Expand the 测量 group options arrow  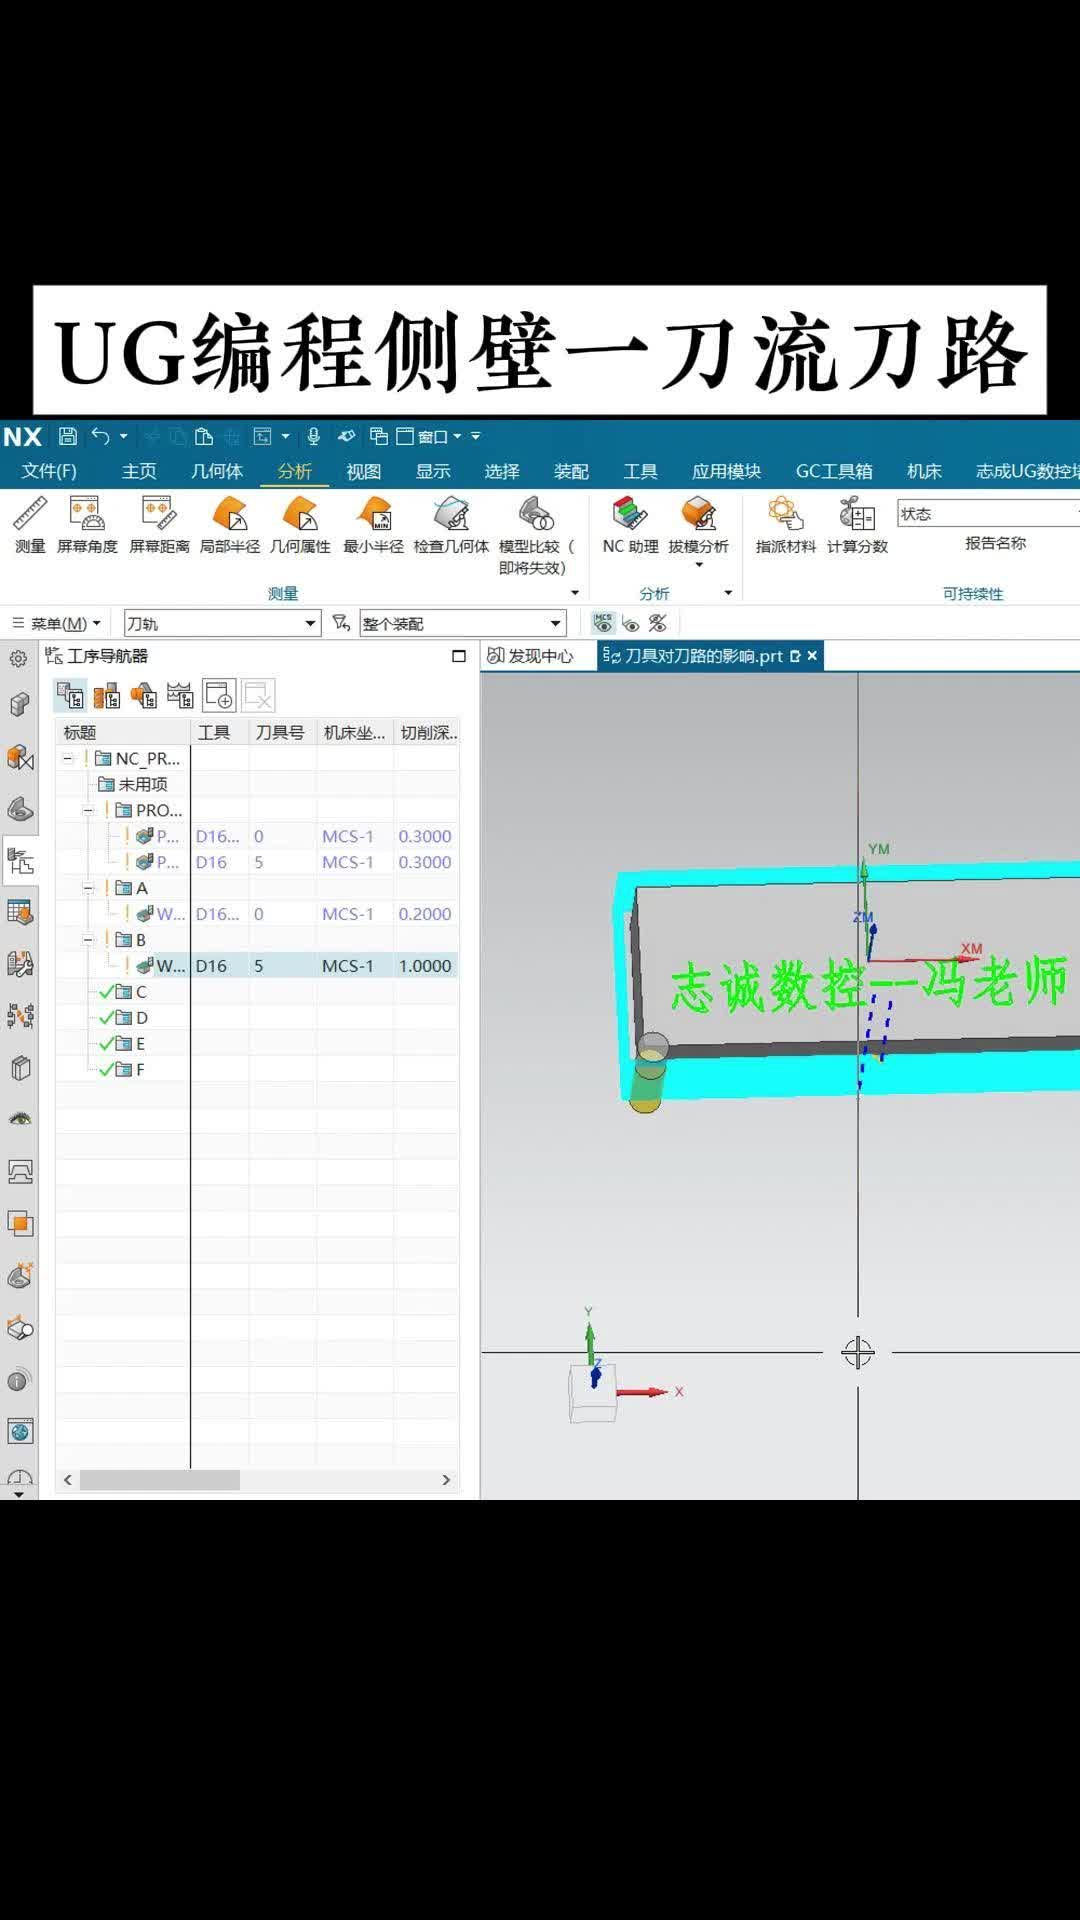[575, 593]
